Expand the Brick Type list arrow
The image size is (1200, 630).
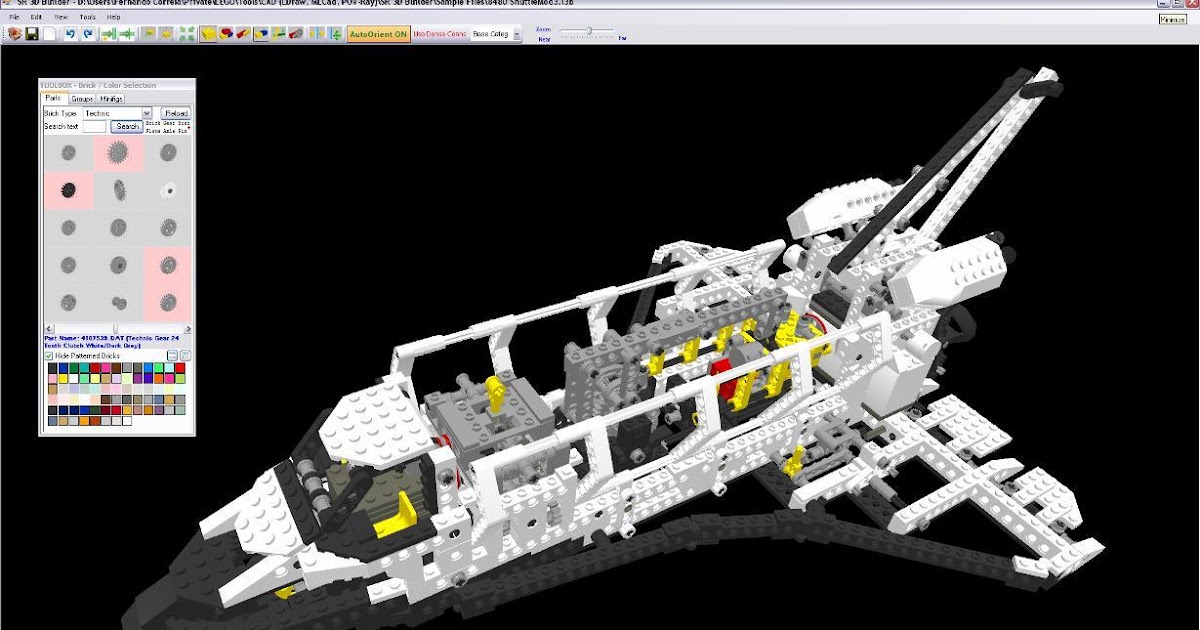pyautogui.click(x=147, y=113)
